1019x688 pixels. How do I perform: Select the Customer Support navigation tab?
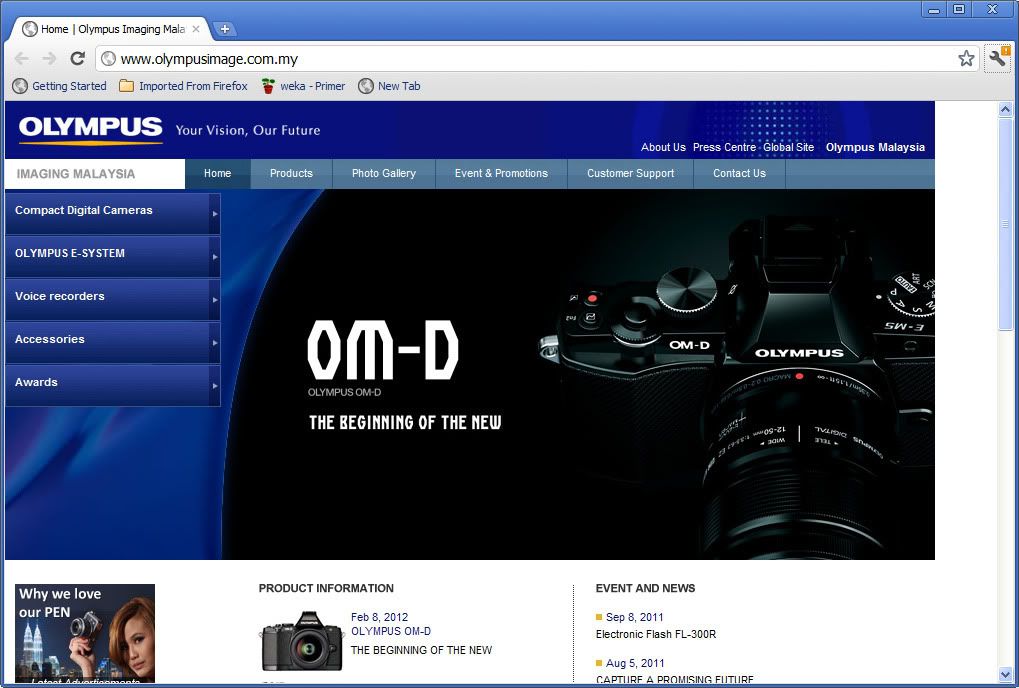[630, 173]
